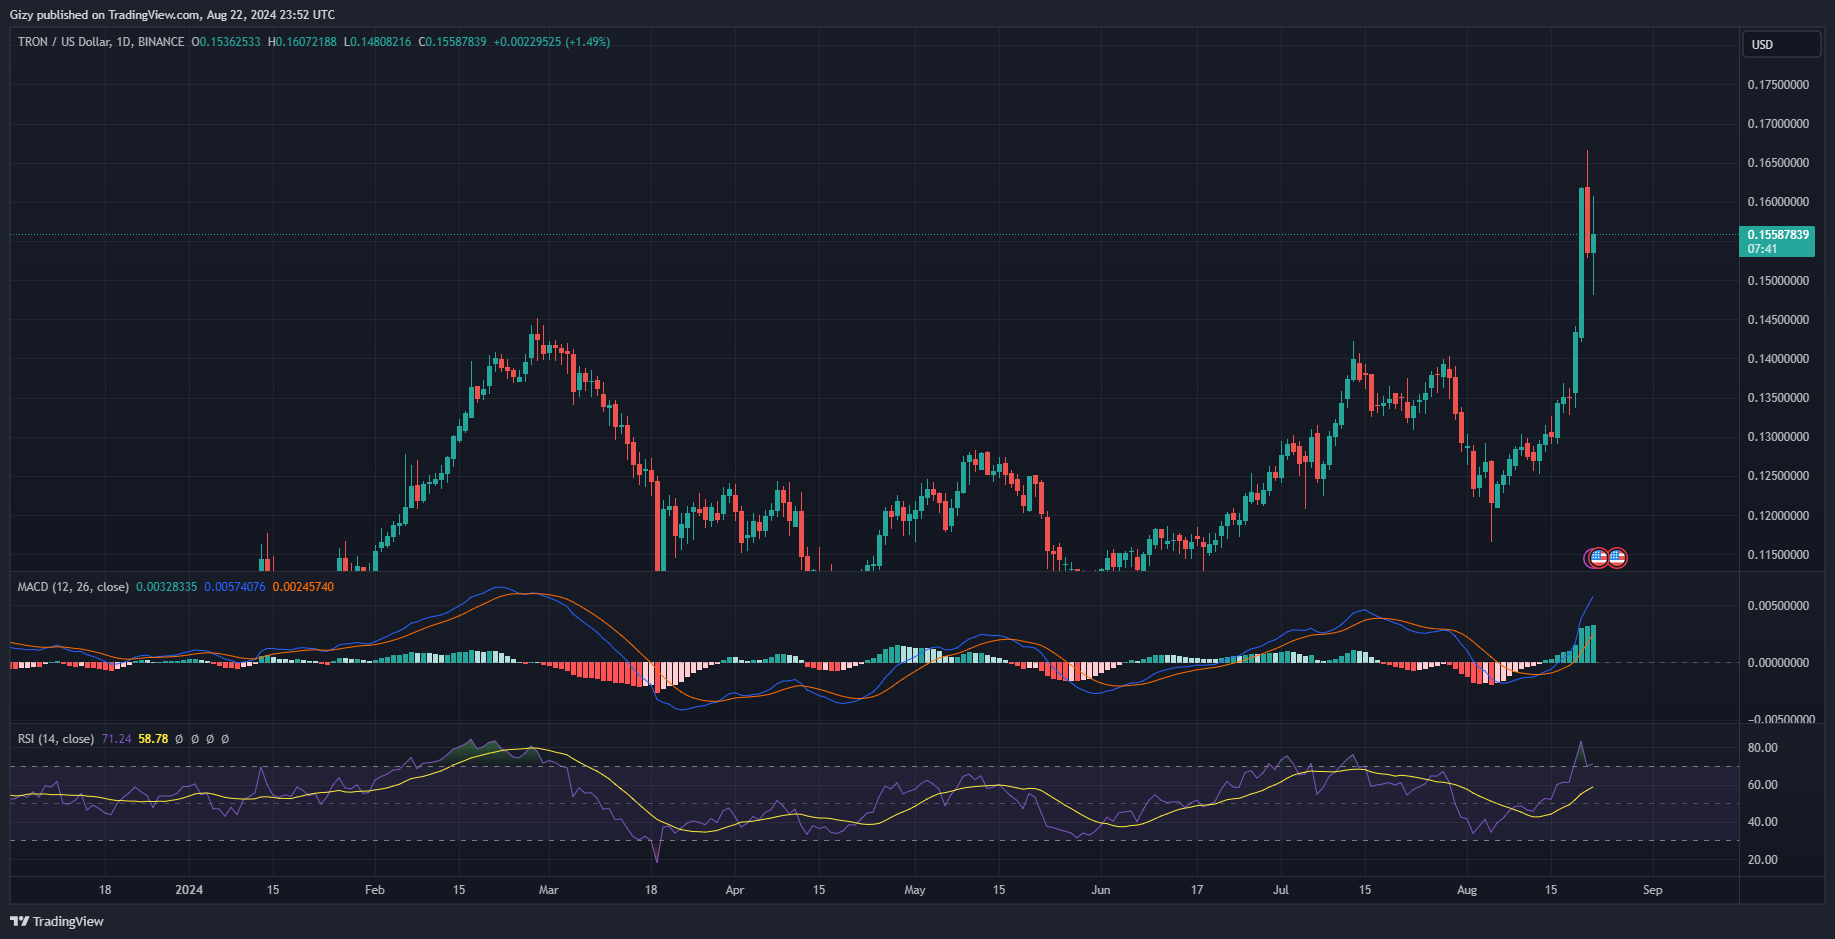
Task: Open the left US flag event marker
Action: [x=1599, y=558]
